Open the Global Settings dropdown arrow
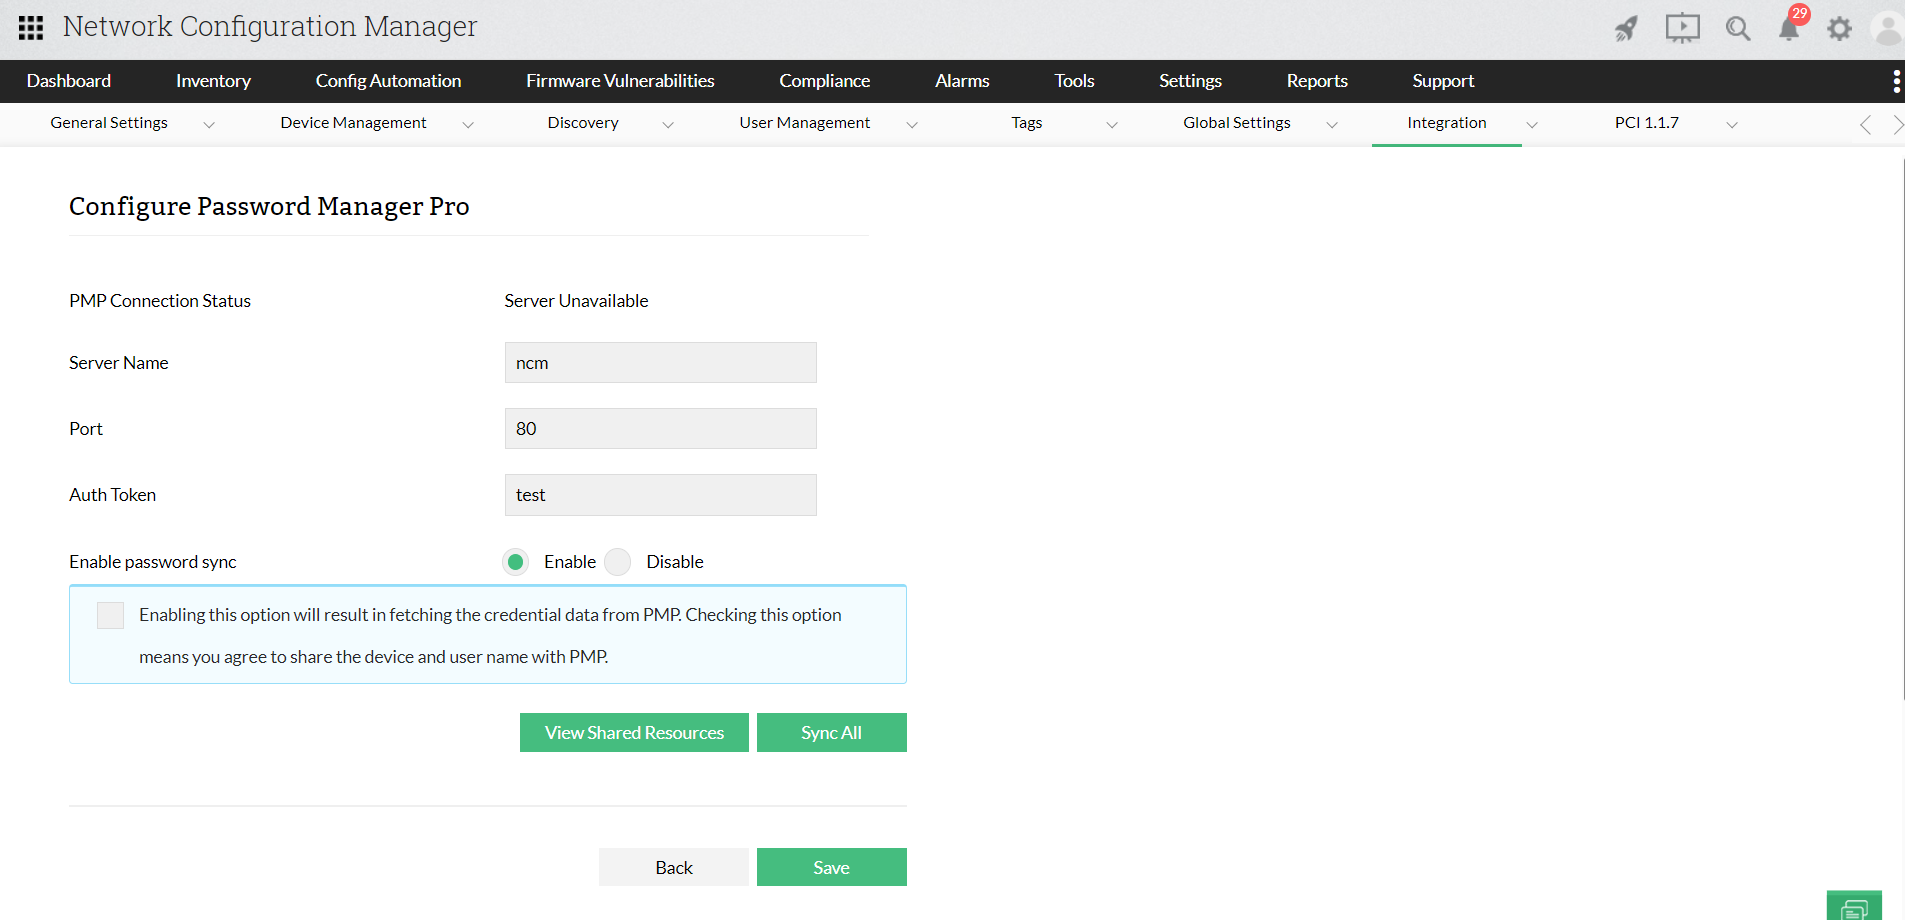 [1332, 124]
